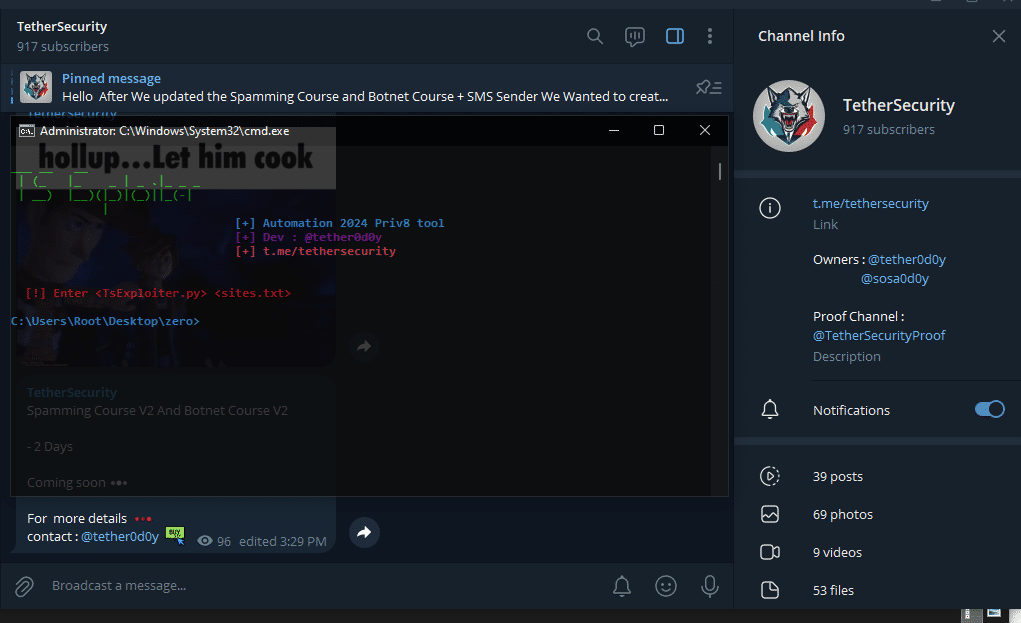Open the 69 photos section
Image resolution: width=1021 pixels, height=623 pixels.
(842, 514)
